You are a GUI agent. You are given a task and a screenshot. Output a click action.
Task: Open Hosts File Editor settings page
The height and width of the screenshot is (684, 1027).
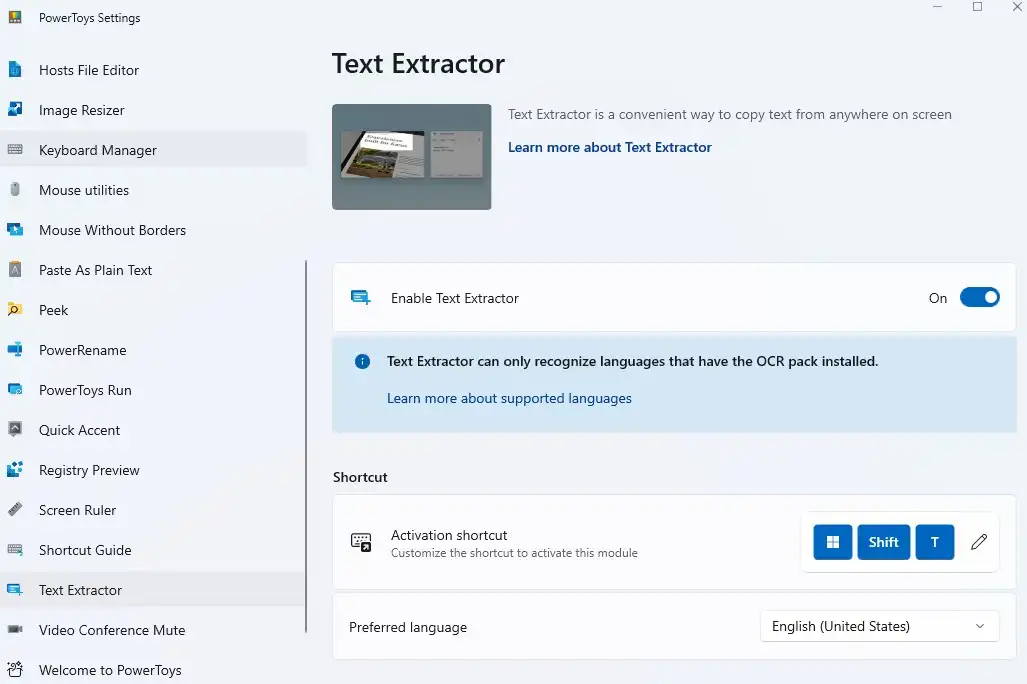pos(153,70)
